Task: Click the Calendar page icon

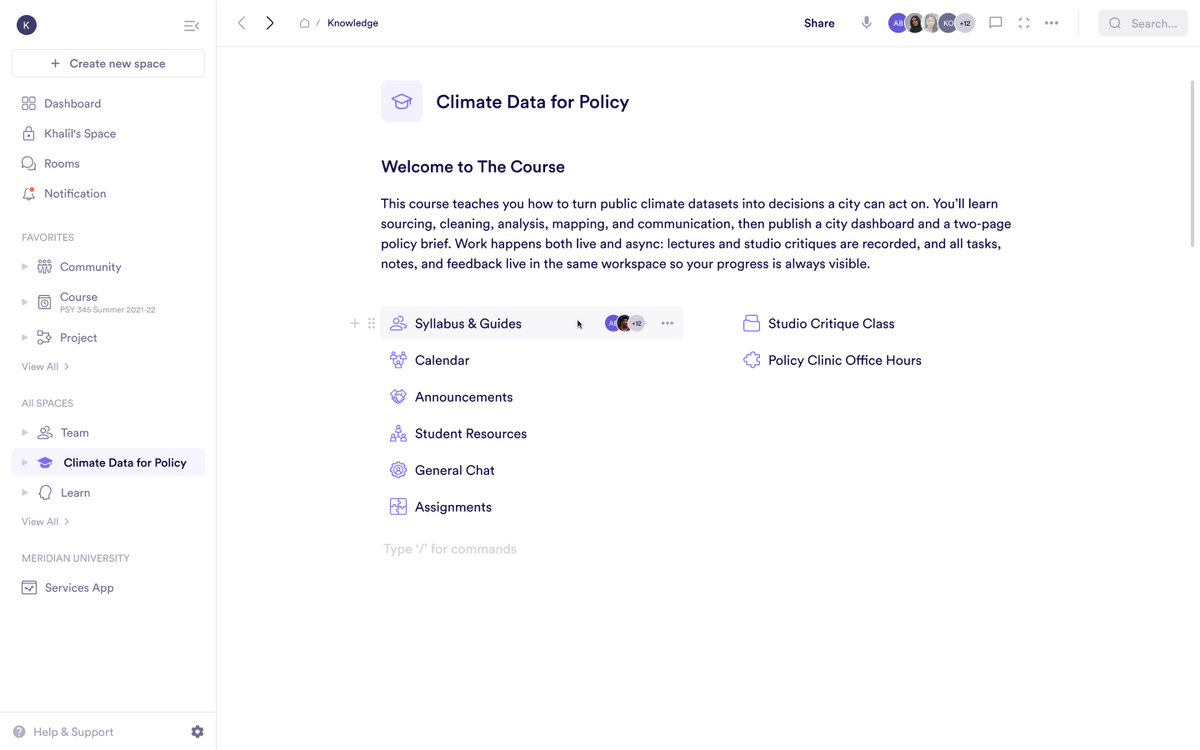Action: point(398,360)
